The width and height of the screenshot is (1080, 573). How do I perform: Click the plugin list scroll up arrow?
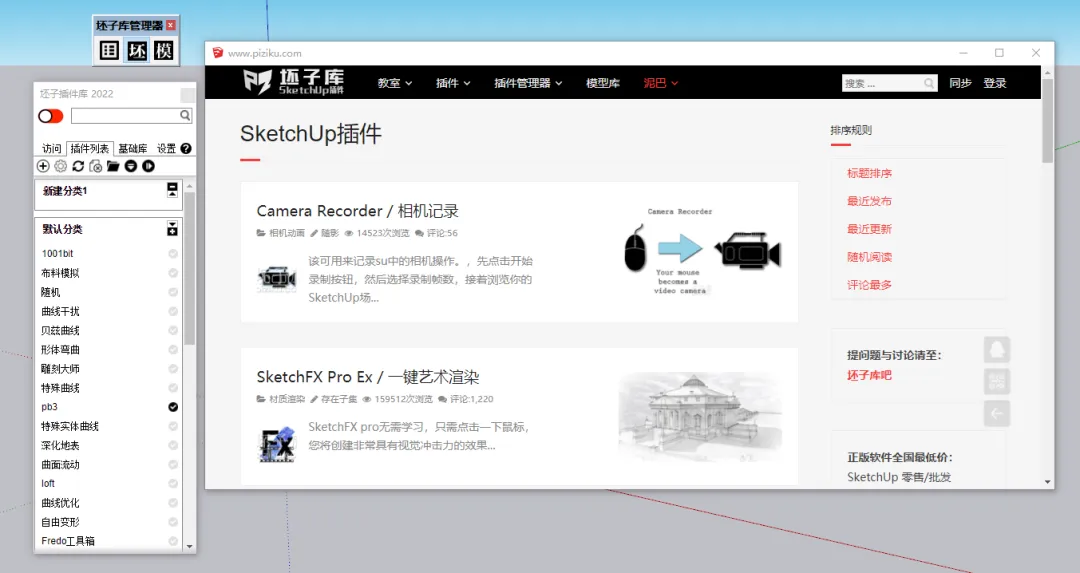click(189, 187)
